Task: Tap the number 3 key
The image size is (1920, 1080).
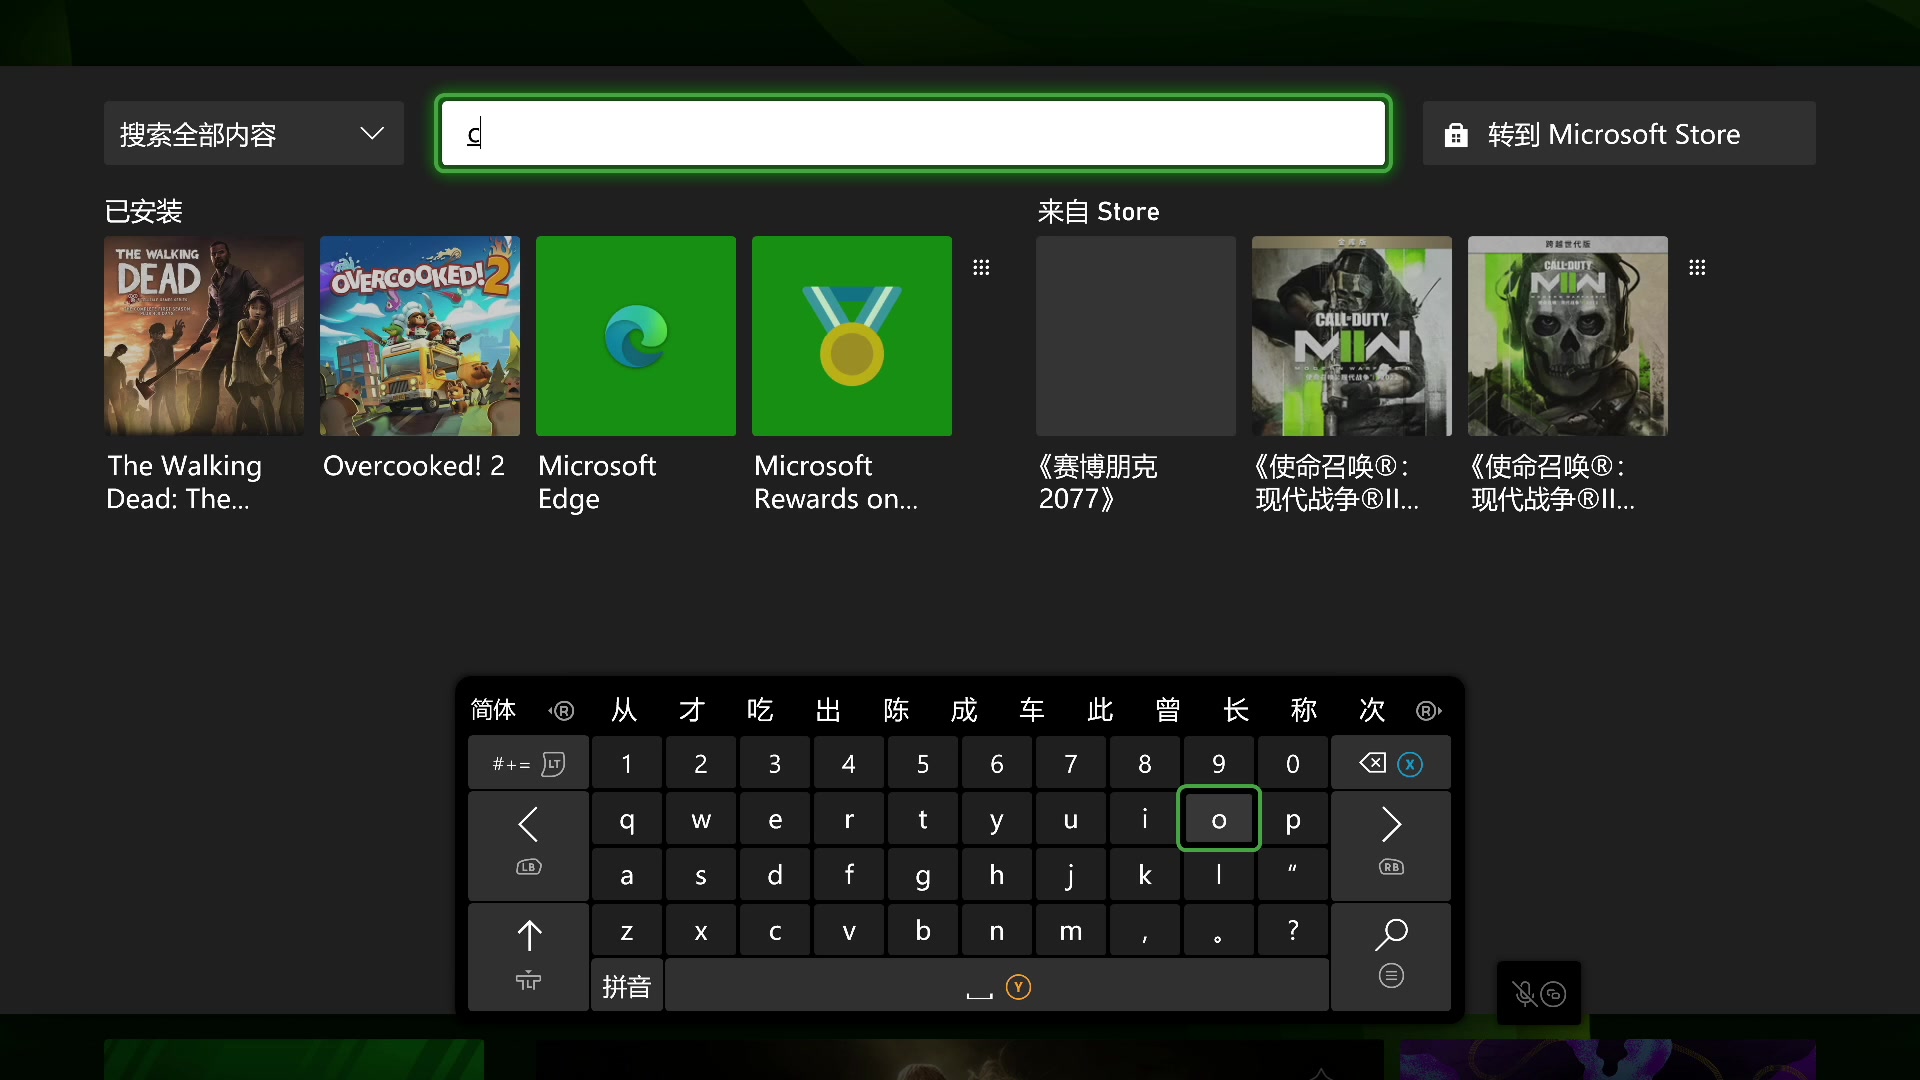Action: (775, 764)
